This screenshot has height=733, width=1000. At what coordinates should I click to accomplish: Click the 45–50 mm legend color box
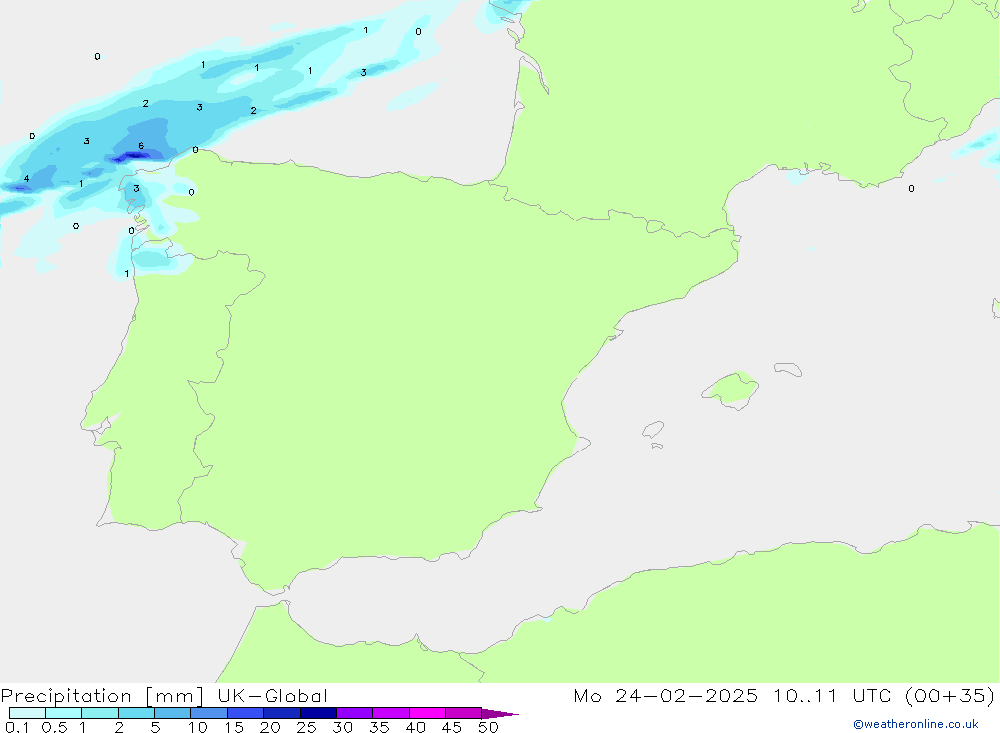tap(464, 713)
